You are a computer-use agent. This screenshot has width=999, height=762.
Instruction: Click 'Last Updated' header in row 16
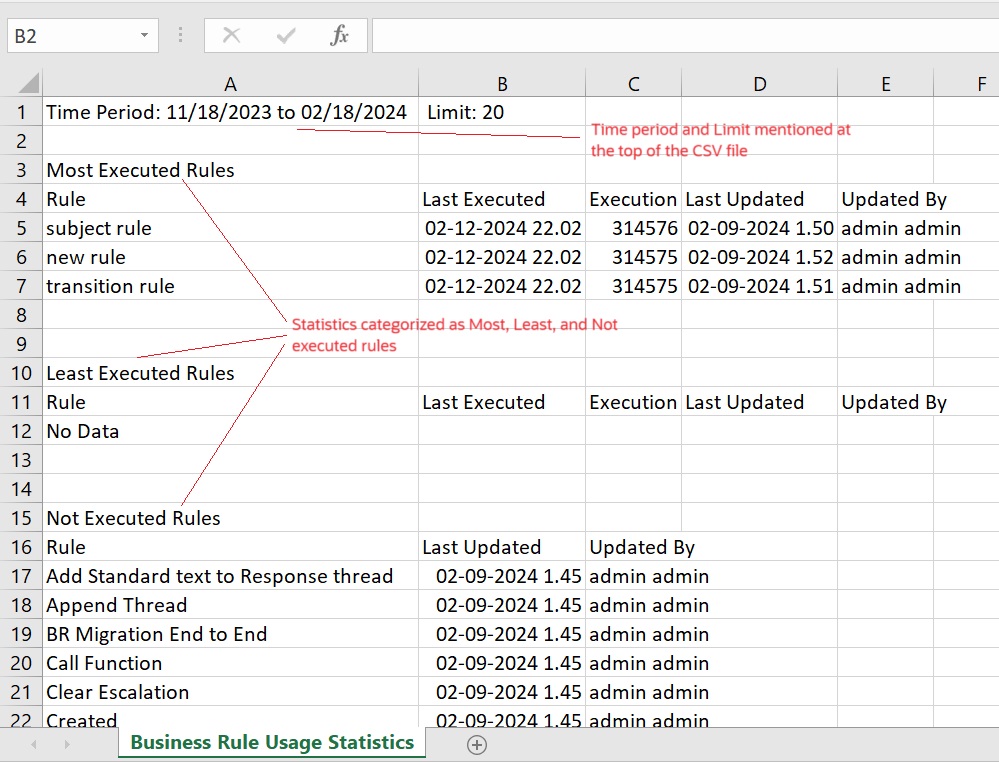pos(502,547)
